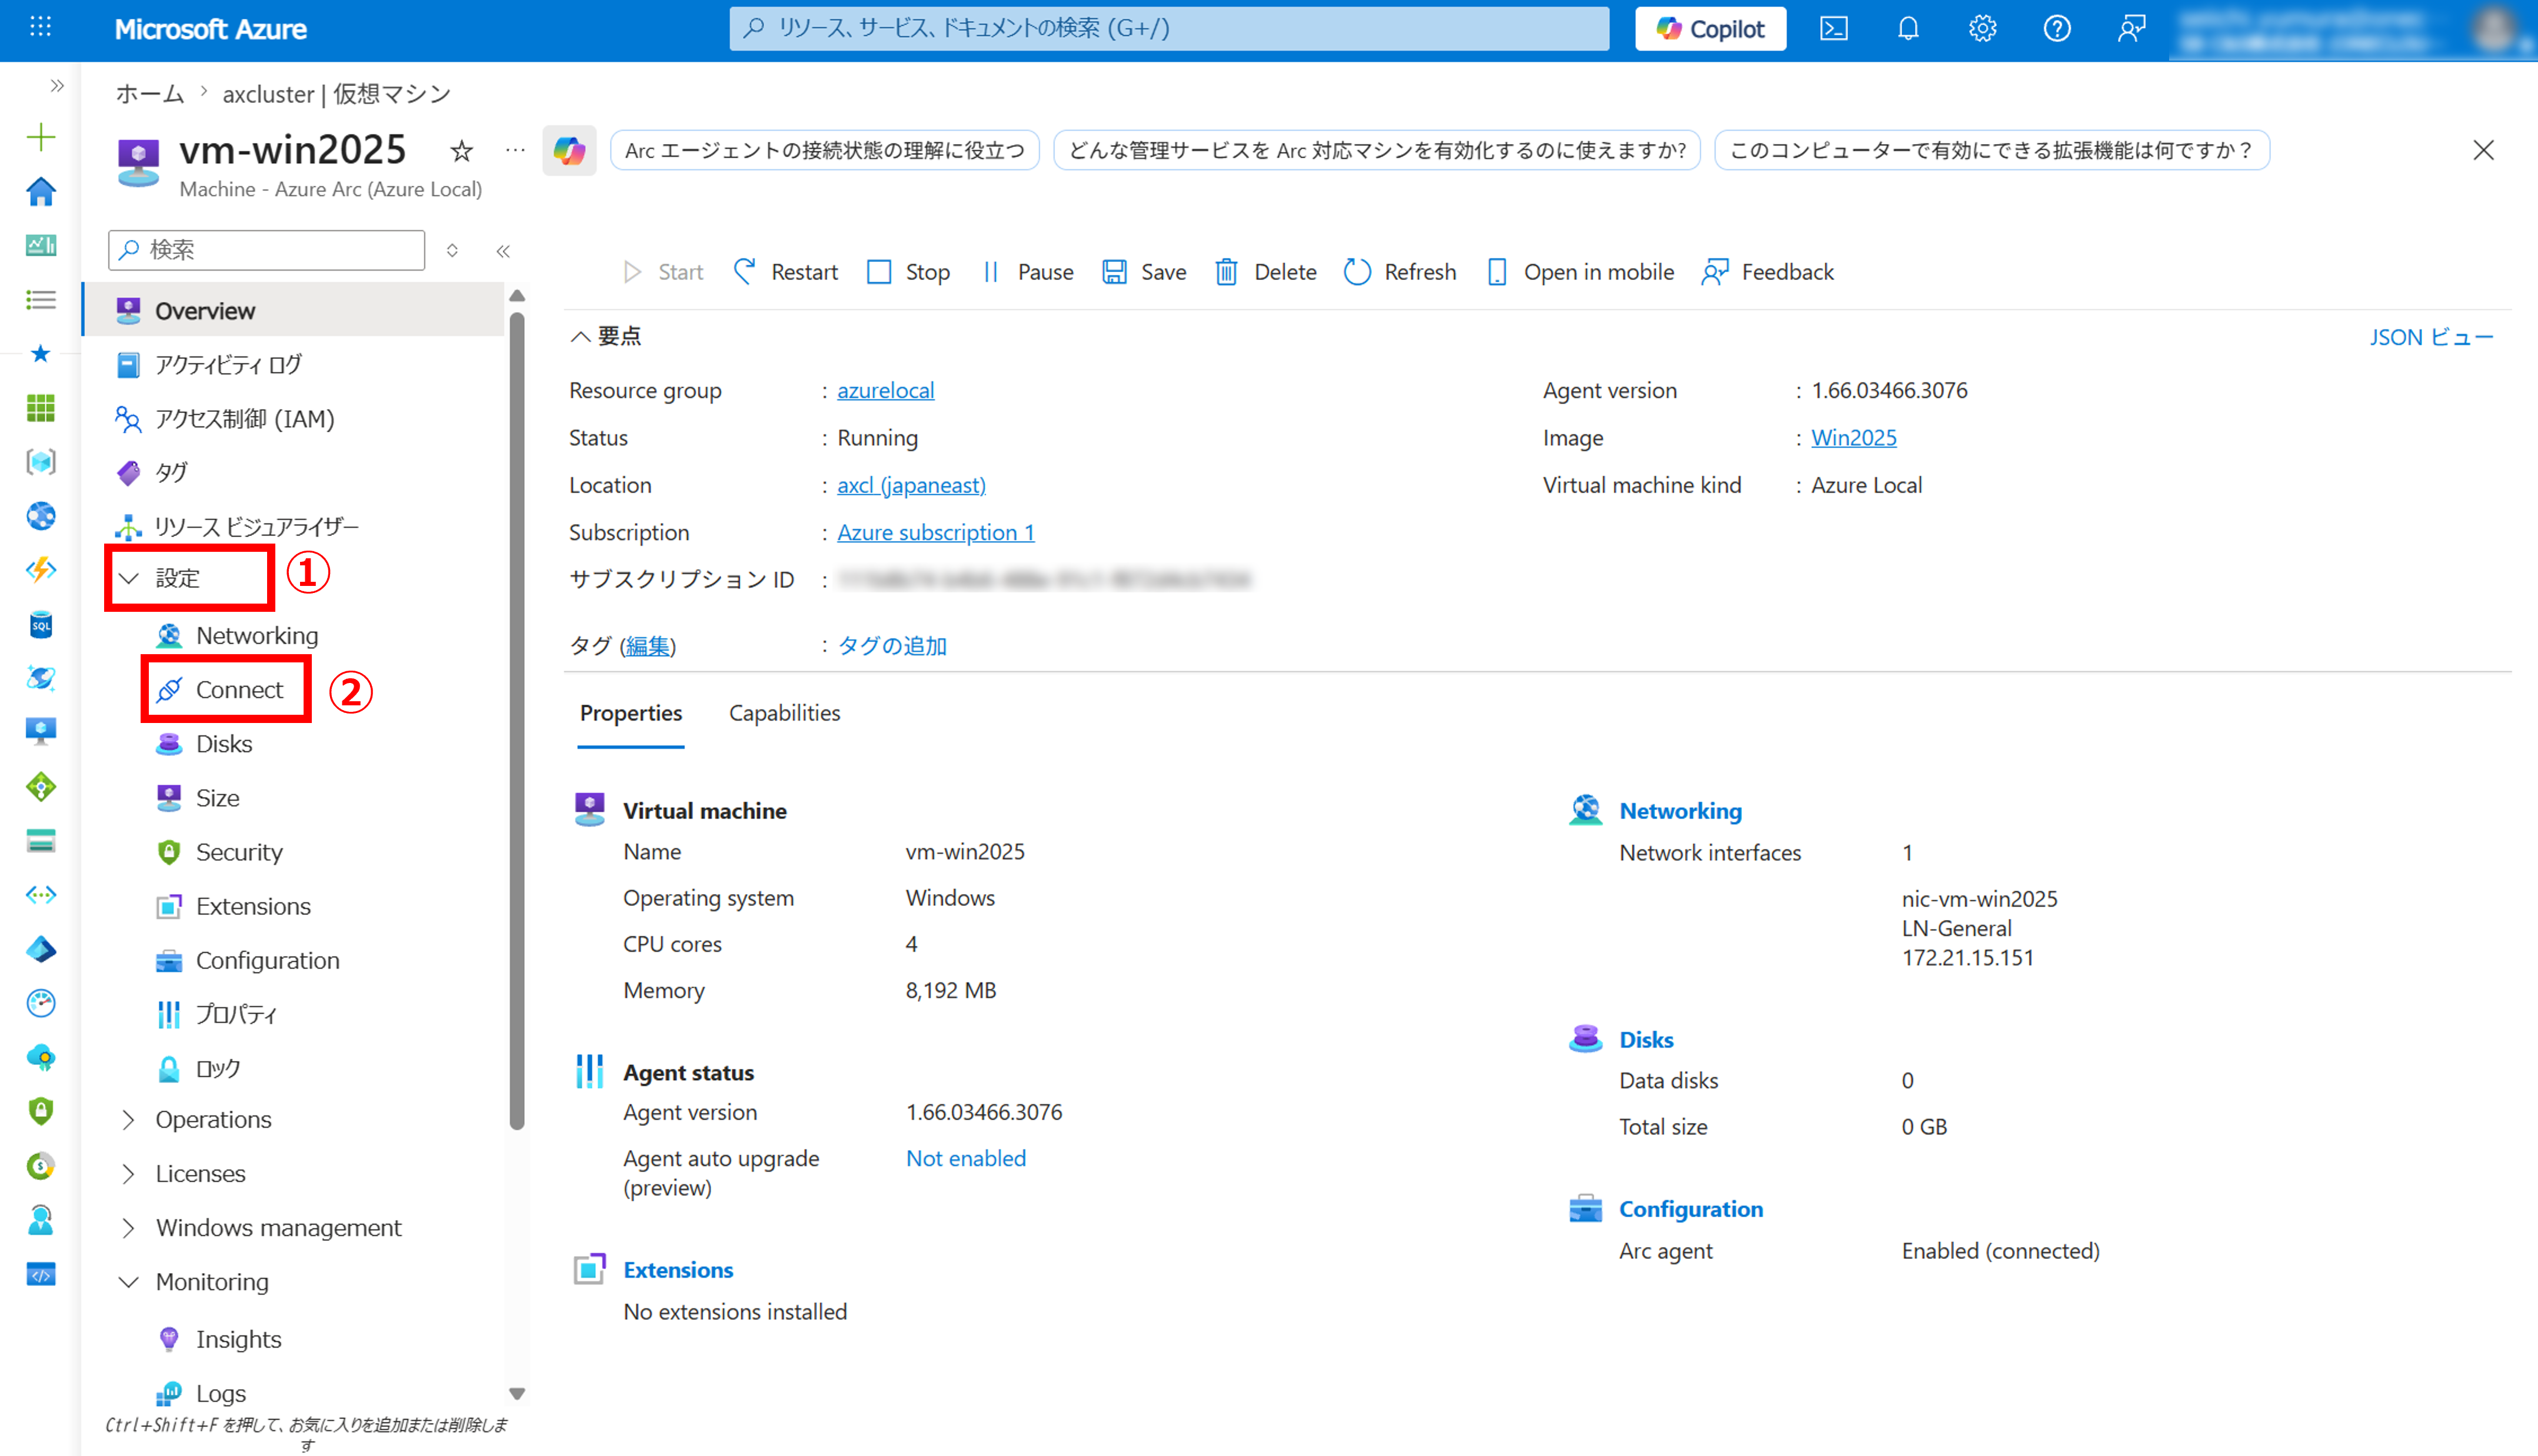
Task: Click the Restart toolbar button
Action: (x=785, y=272)
